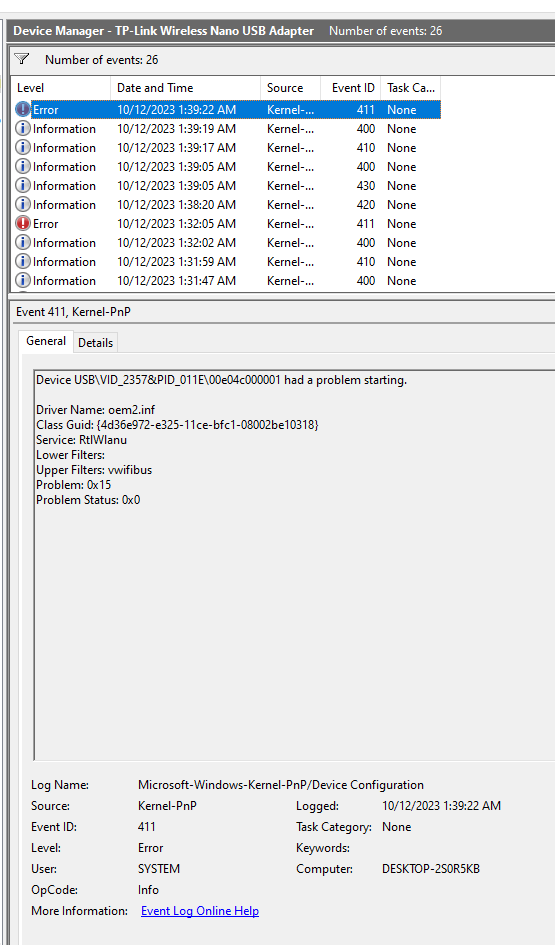
Task: Click the 'Problem: 0x15' line
Action: pyautogui.click(x=74, y=485)
